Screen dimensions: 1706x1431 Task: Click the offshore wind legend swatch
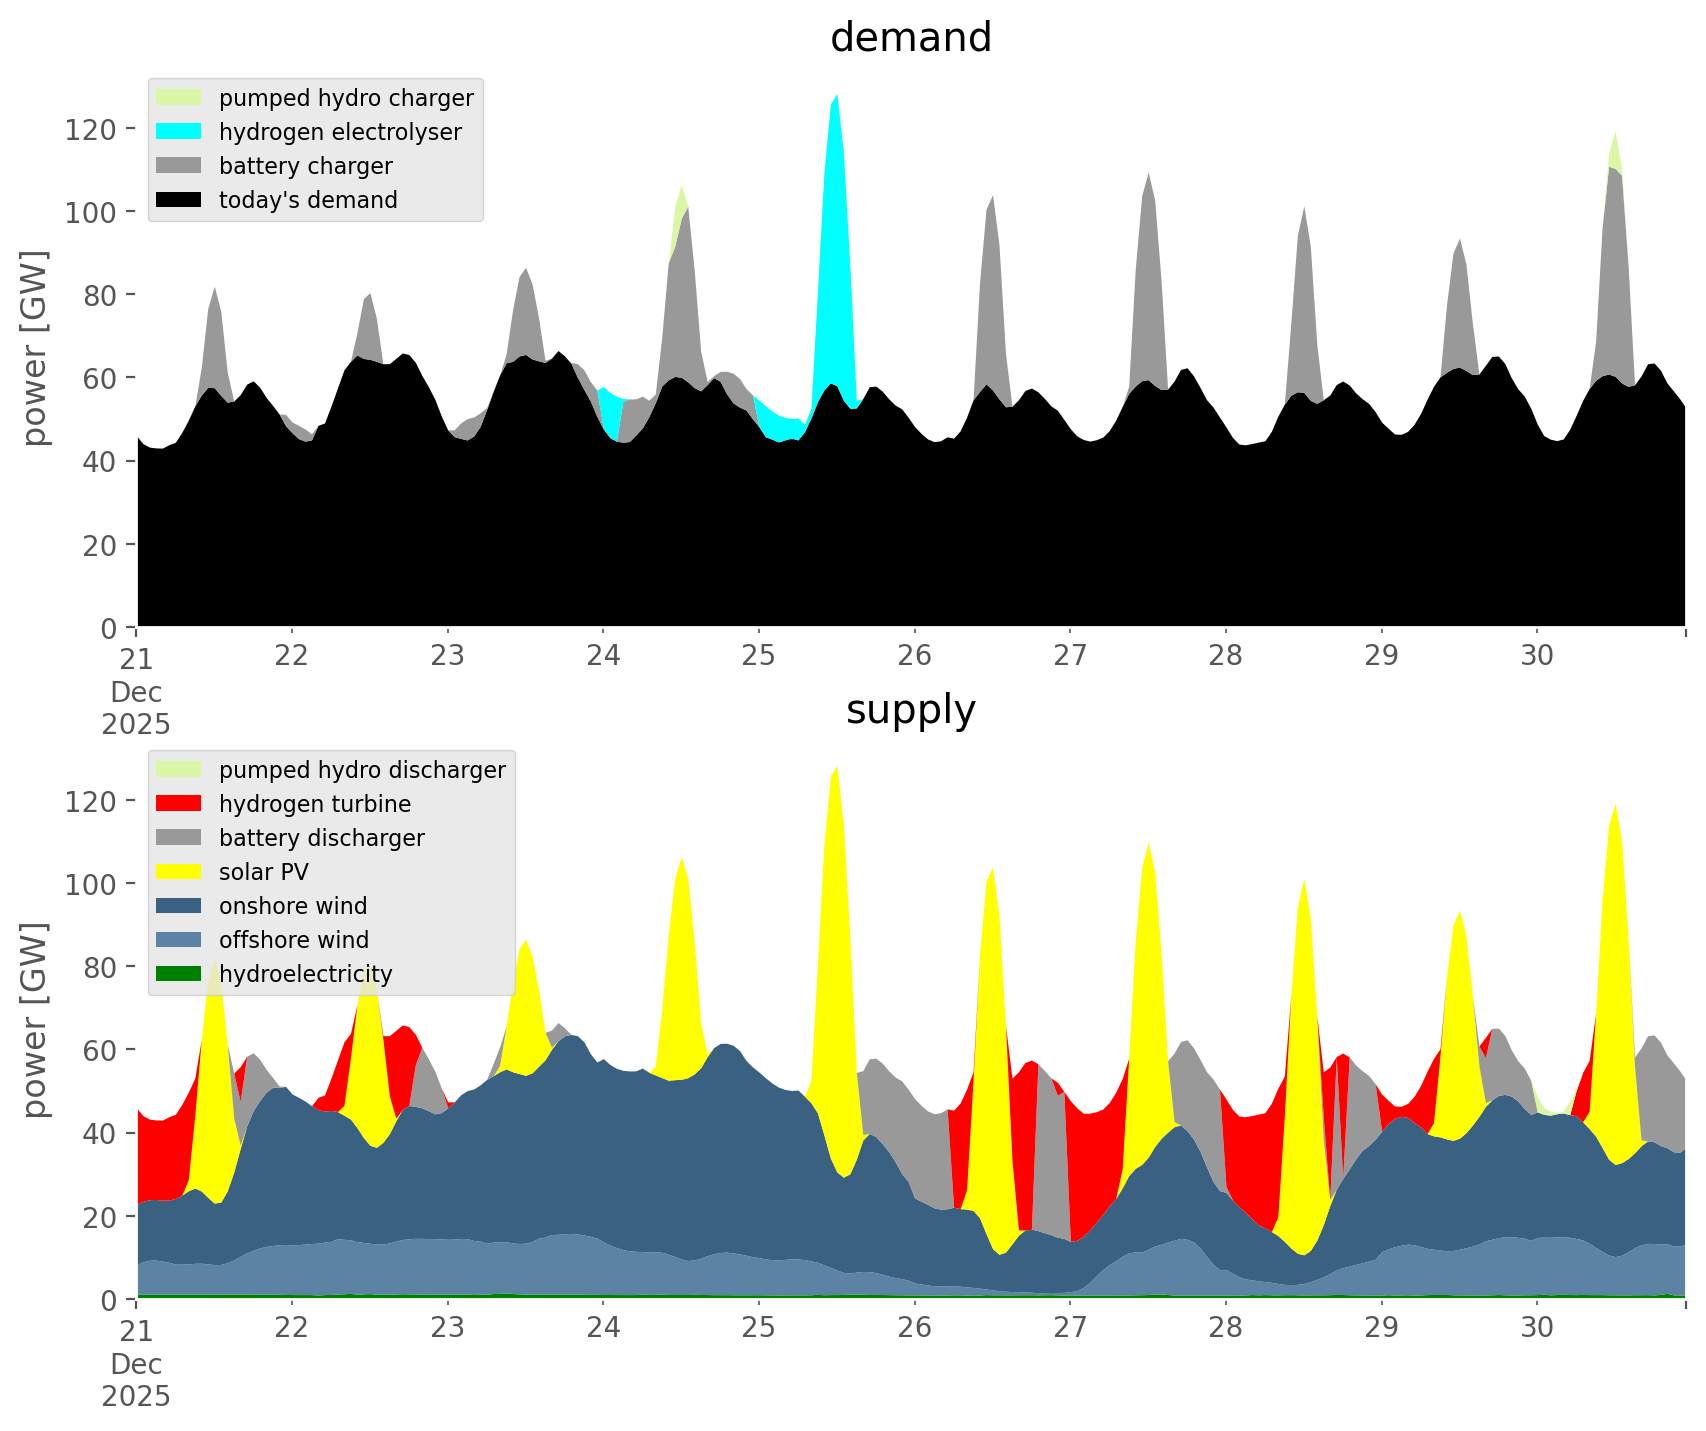(x=179, y=940)
